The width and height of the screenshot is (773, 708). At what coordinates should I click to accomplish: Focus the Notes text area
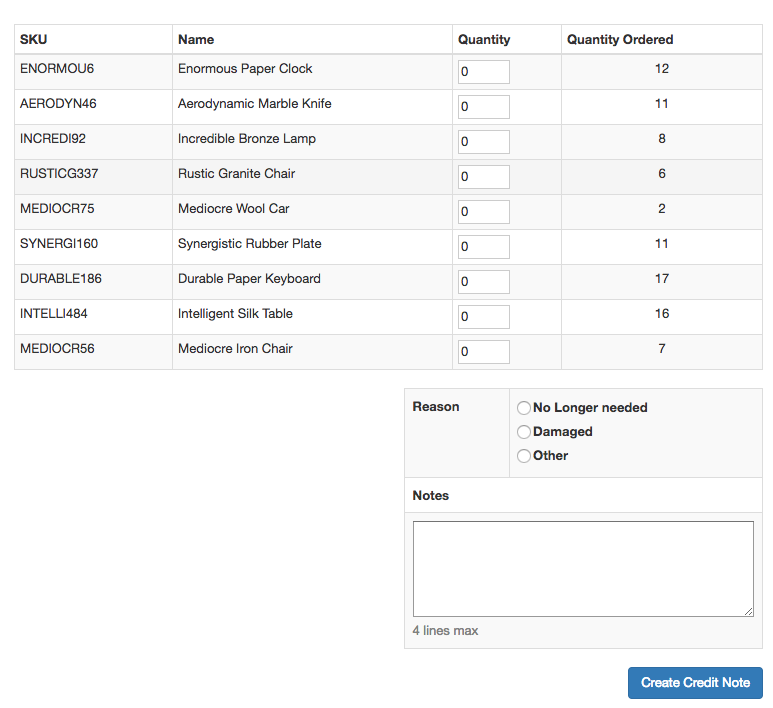[x=583, y=568]
